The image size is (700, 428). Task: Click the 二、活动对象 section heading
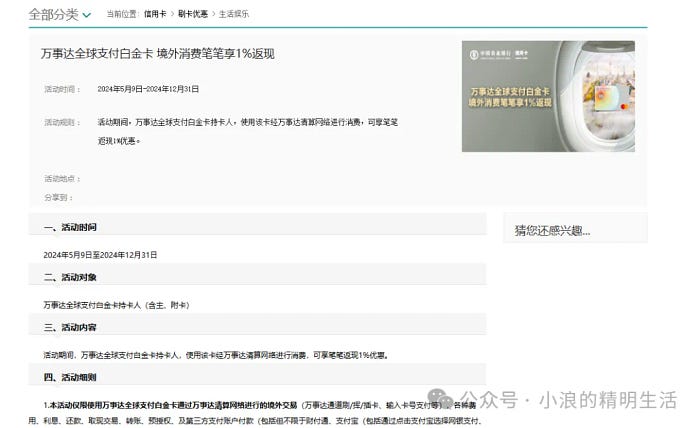70,277
